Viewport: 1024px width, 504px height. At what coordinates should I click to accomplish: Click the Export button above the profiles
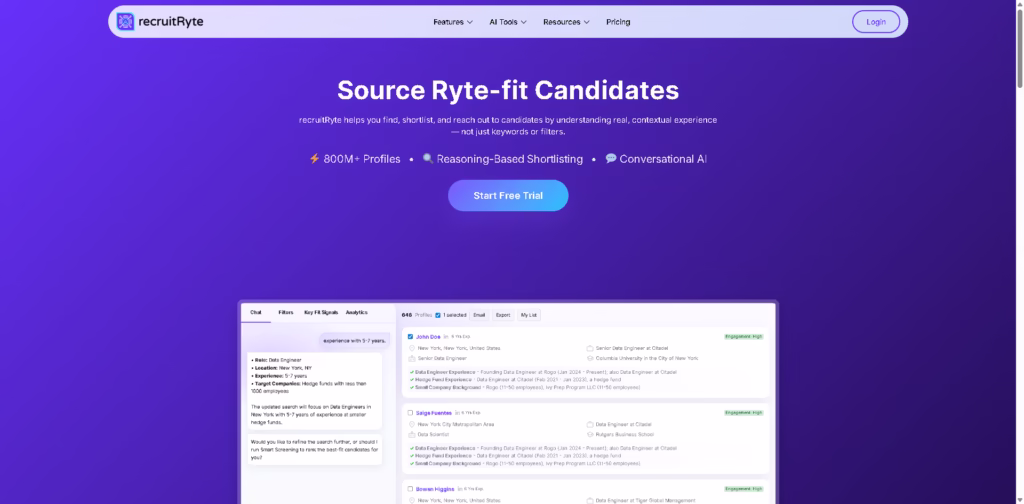(503, 315)
